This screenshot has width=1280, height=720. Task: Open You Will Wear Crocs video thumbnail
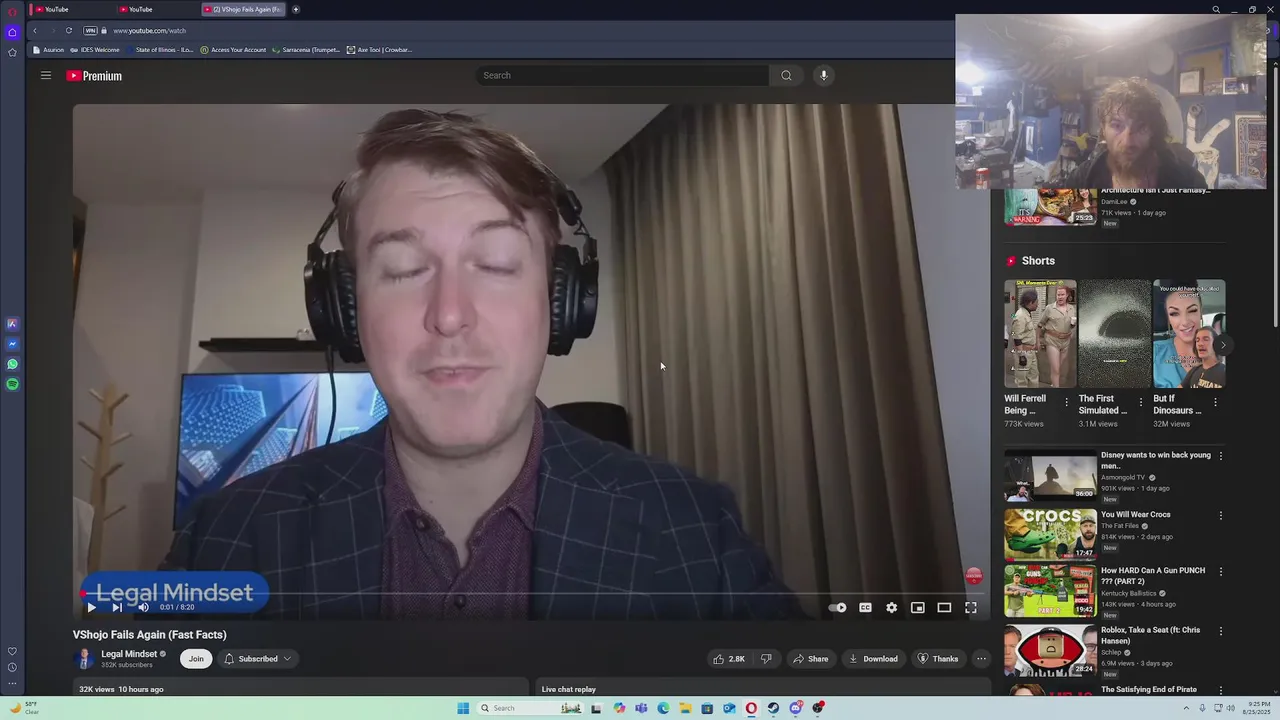[1050, 534]
